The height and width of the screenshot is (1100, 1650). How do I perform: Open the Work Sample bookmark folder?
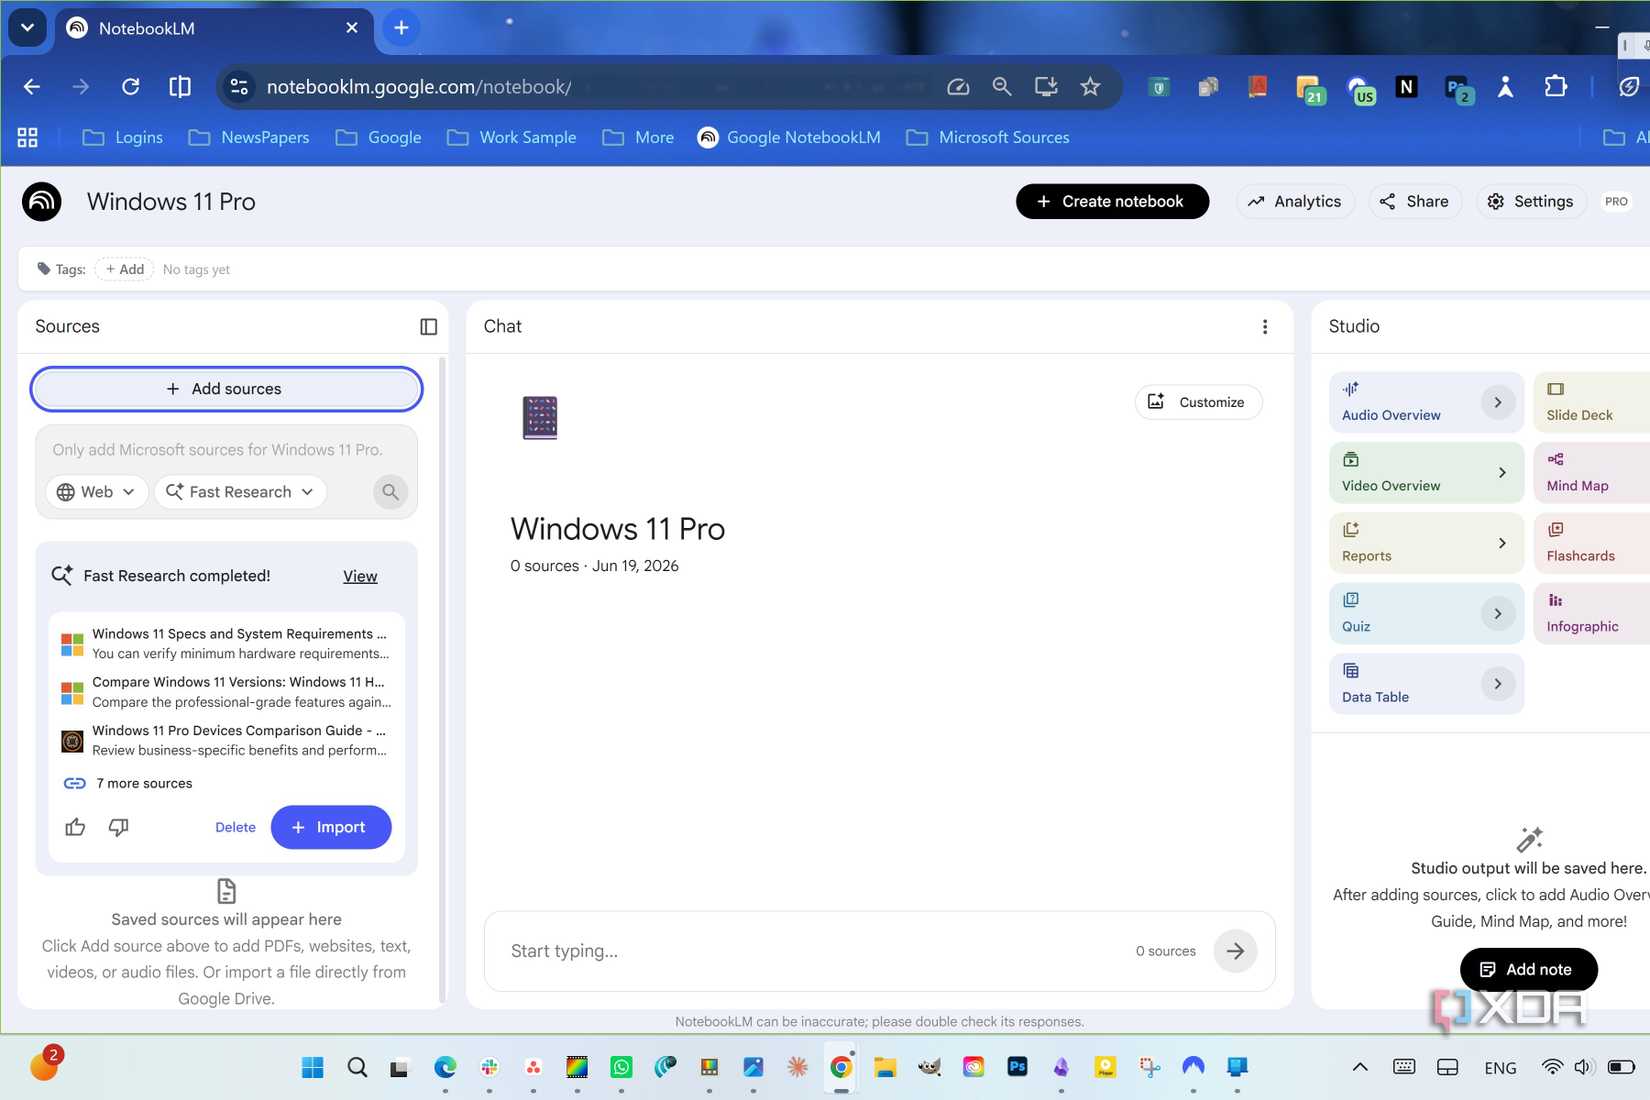coord(511,138)
